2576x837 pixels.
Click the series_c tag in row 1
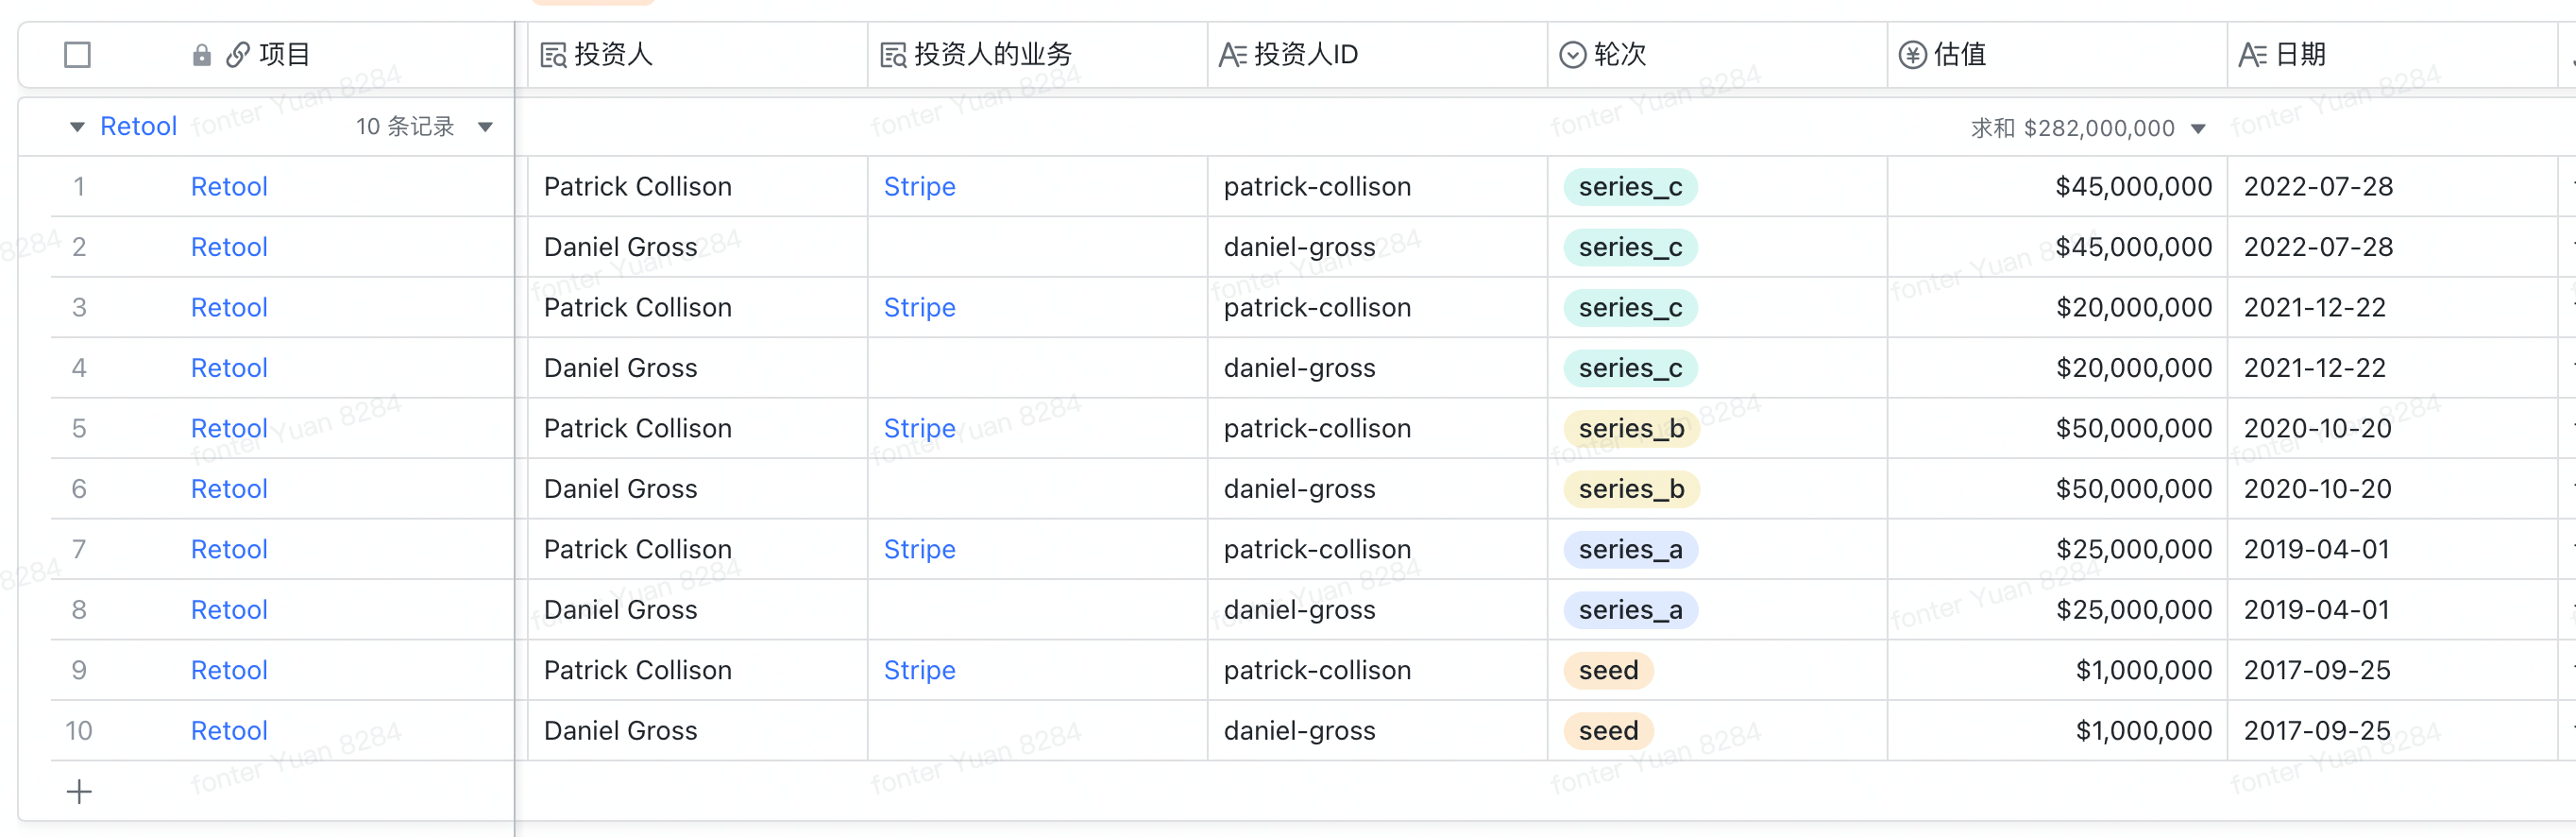tap(1630, 187)
